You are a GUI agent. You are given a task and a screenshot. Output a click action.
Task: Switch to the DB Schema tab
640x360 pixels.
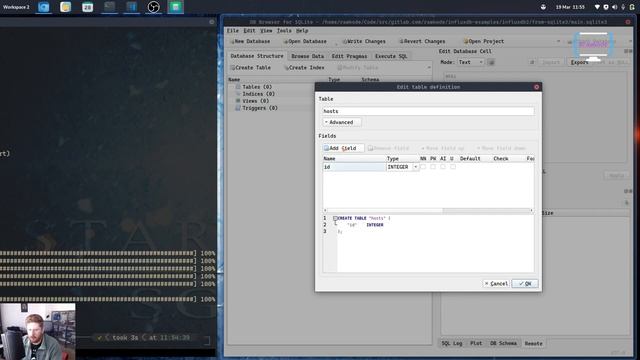(x=503, y=344)
